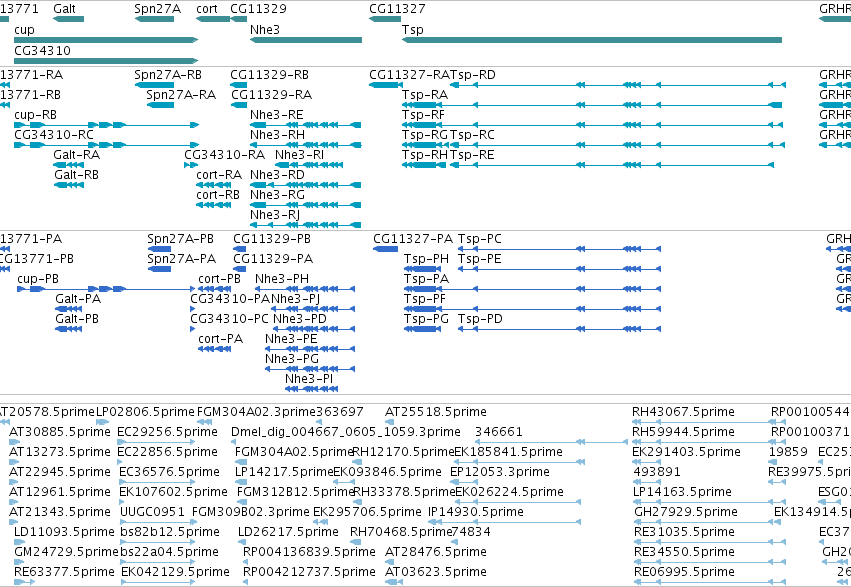The width and height of the screenshot is (851, 587).
Task: Select the Tsp-RE transcript
Action: coord(612,165)
